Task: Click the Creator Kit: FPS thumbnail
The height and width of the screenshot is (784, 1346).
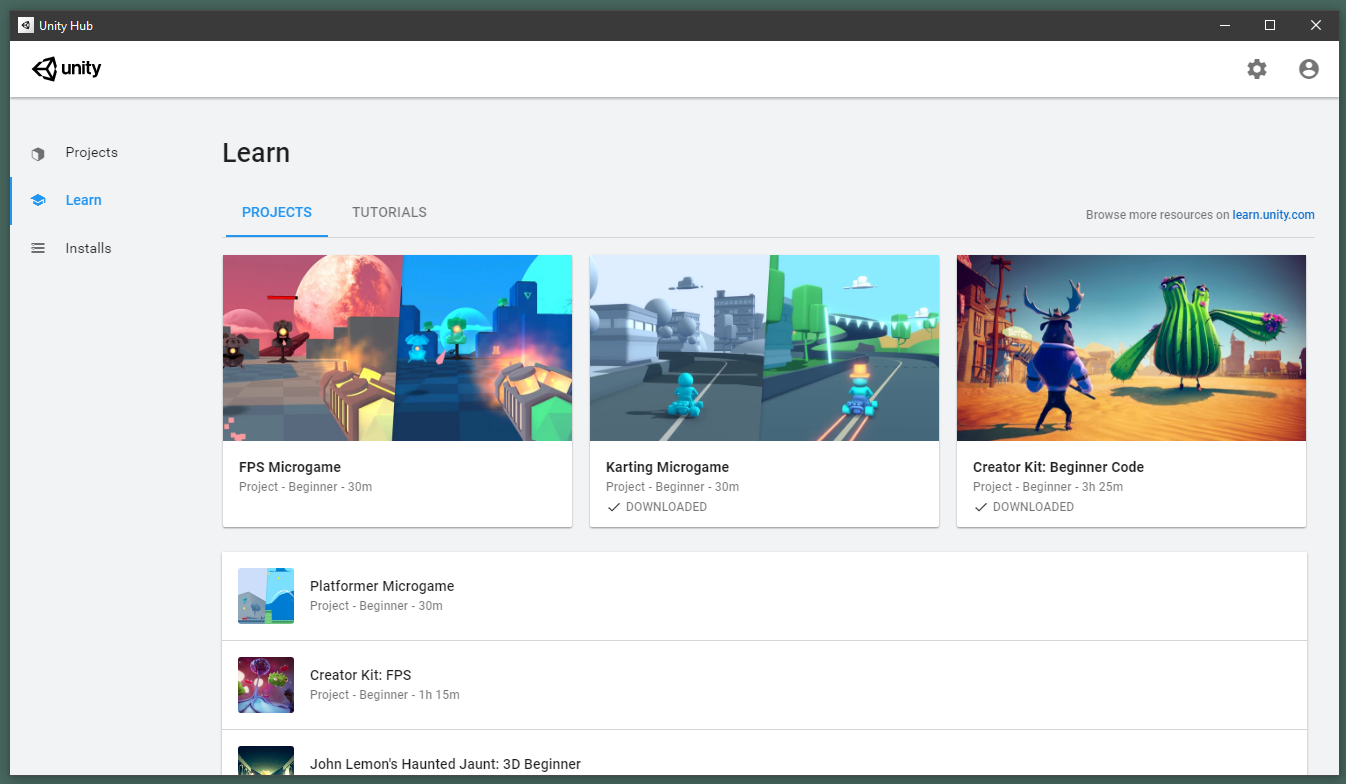Action: [266, 685]
